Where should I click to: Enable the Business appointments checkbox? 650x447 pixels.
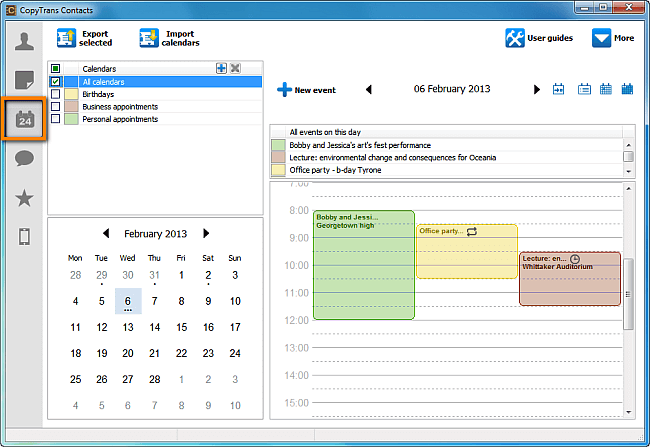(56, 107)
